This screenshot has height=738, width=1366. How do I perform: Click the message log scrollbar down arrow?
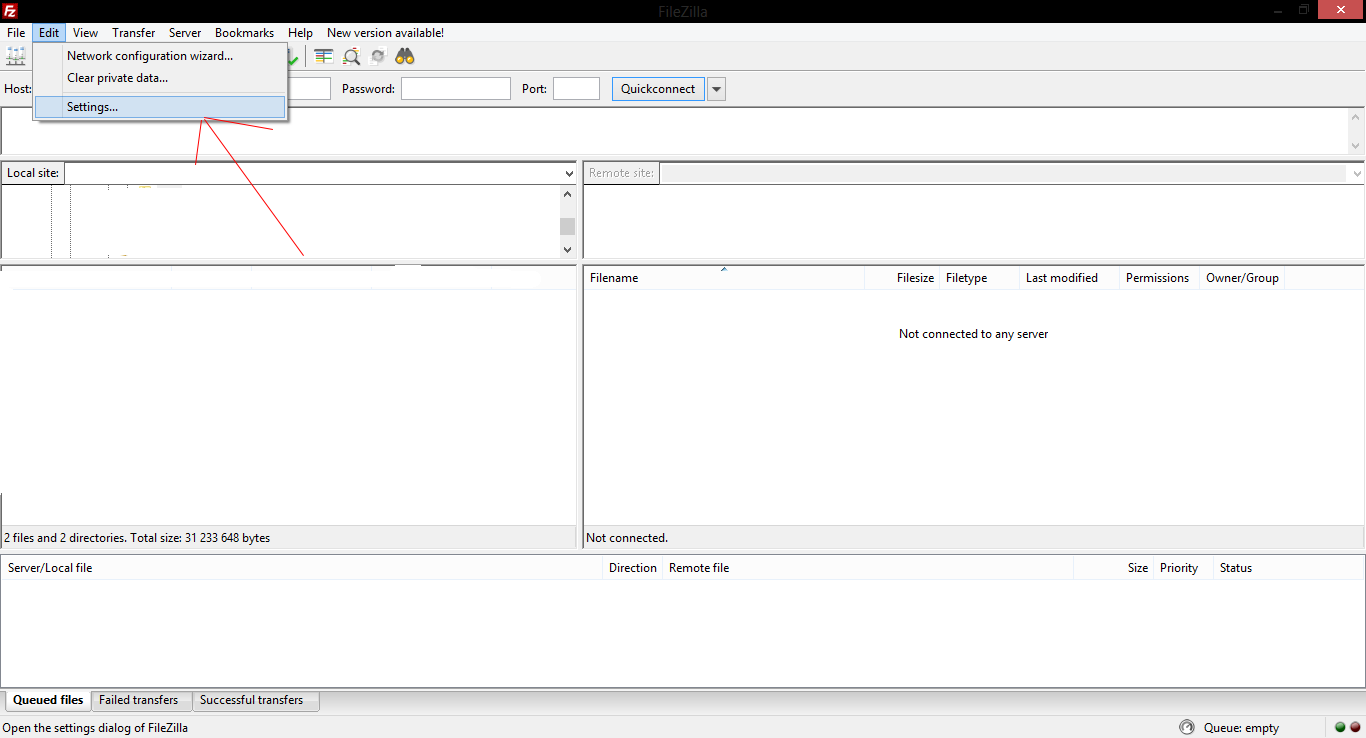point(1356,146)
